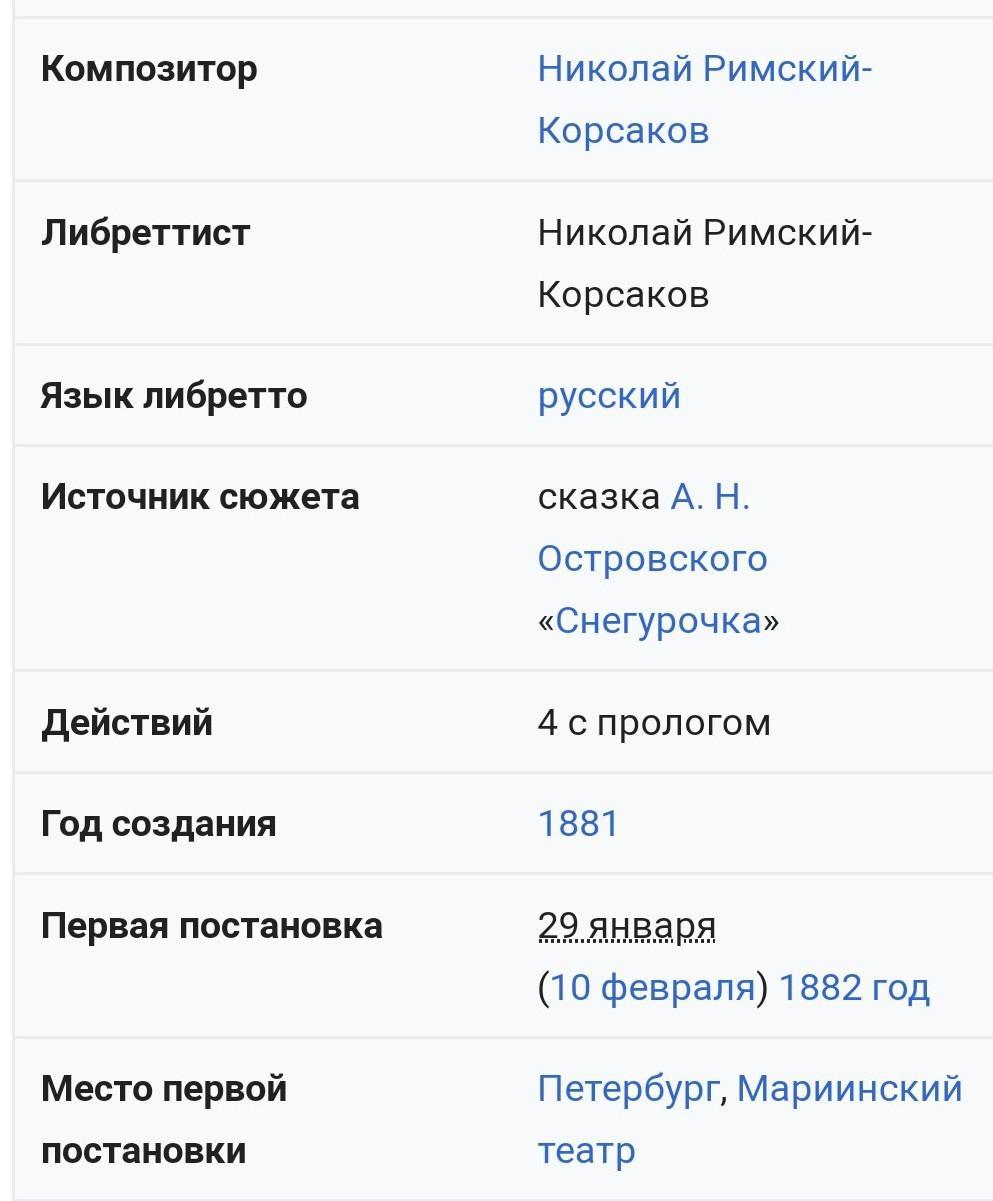This screenshot has height=1201, width=993.
Task: Click the Язык либретто label
Action: pos(174,395)
